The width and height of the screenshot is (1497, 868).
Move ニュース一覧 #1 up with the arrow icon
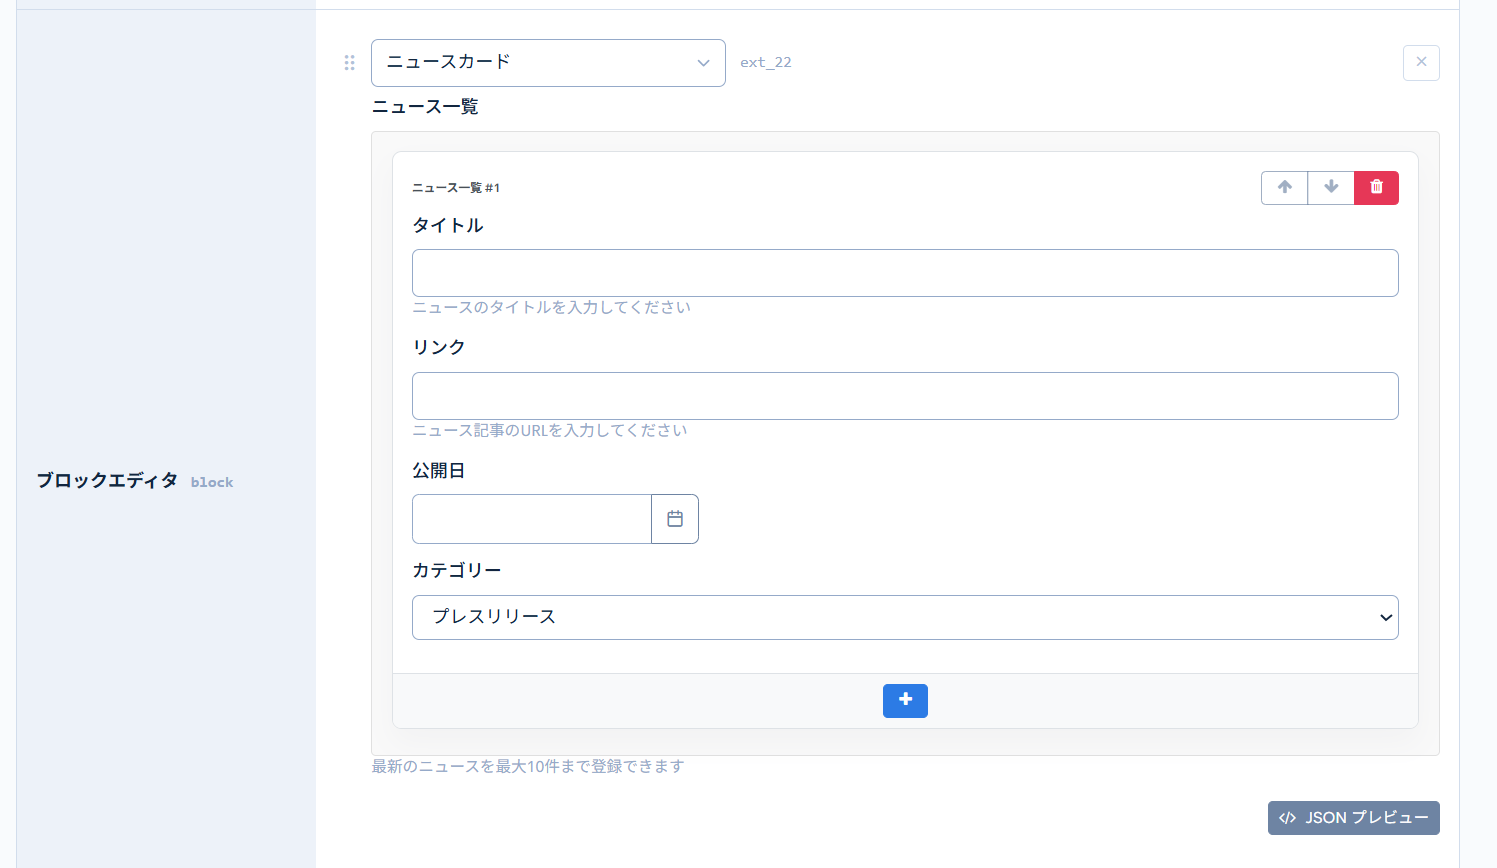(x=1284, y=187)
